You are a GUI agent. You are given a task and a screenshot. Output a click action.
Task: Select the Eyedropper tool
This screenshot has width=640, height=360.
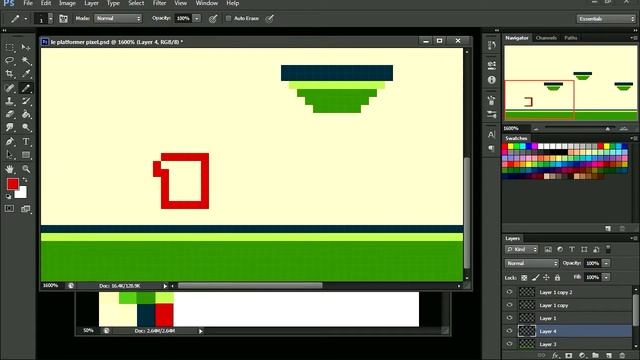[26, 74]
